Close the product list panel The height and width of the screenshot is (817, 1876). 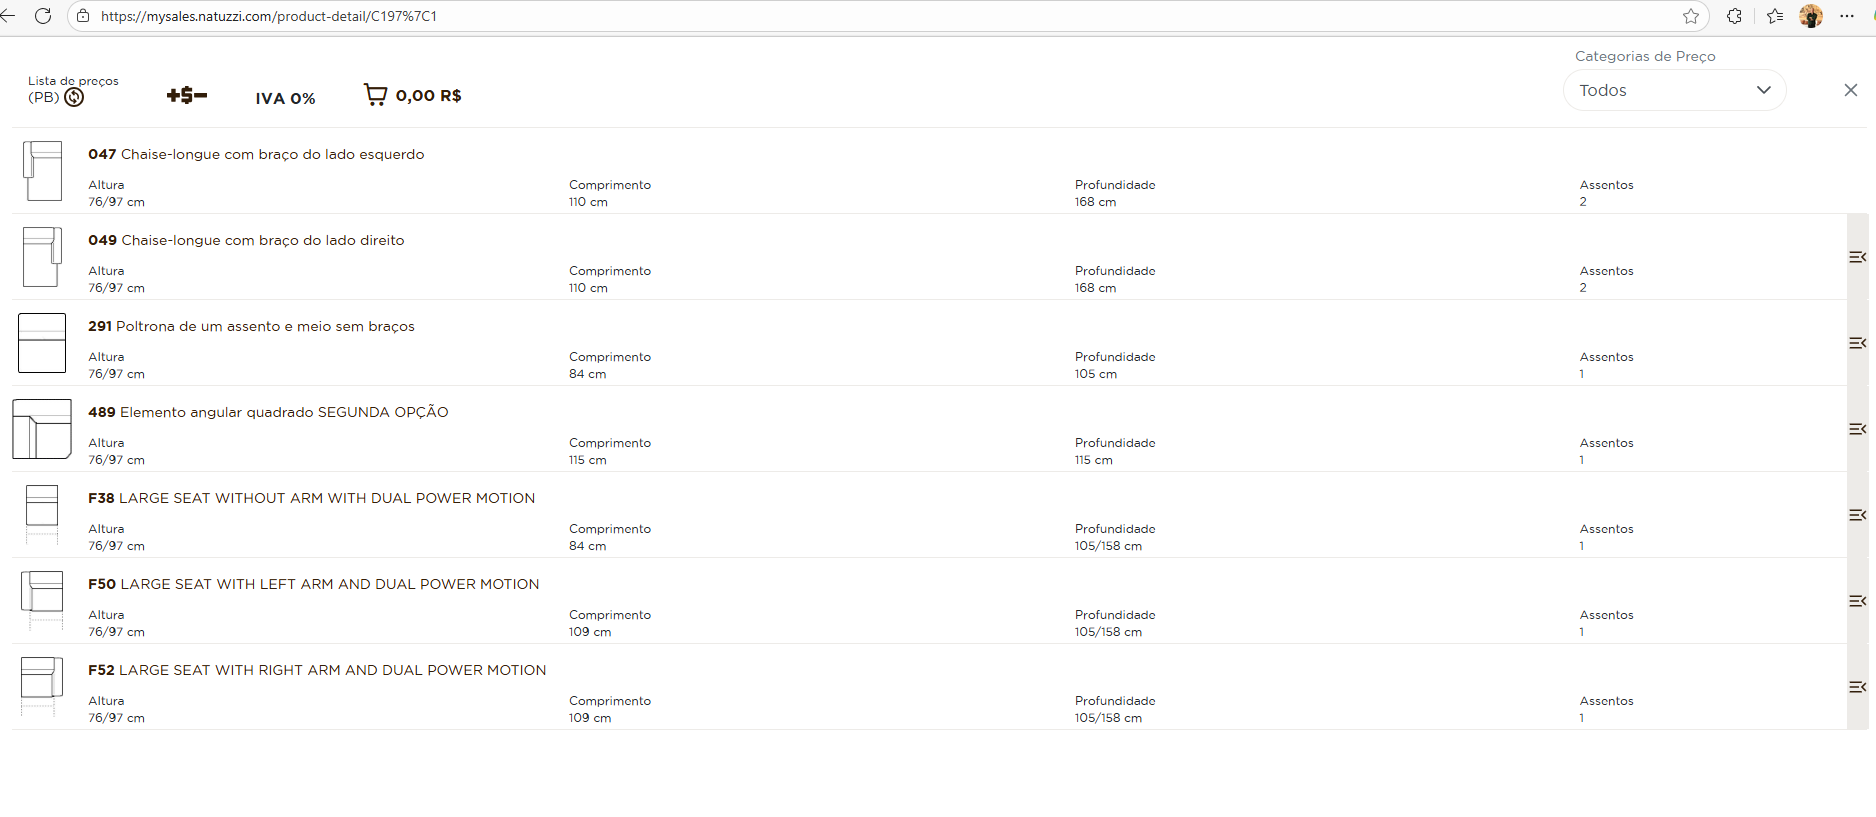coord(1850,90)
